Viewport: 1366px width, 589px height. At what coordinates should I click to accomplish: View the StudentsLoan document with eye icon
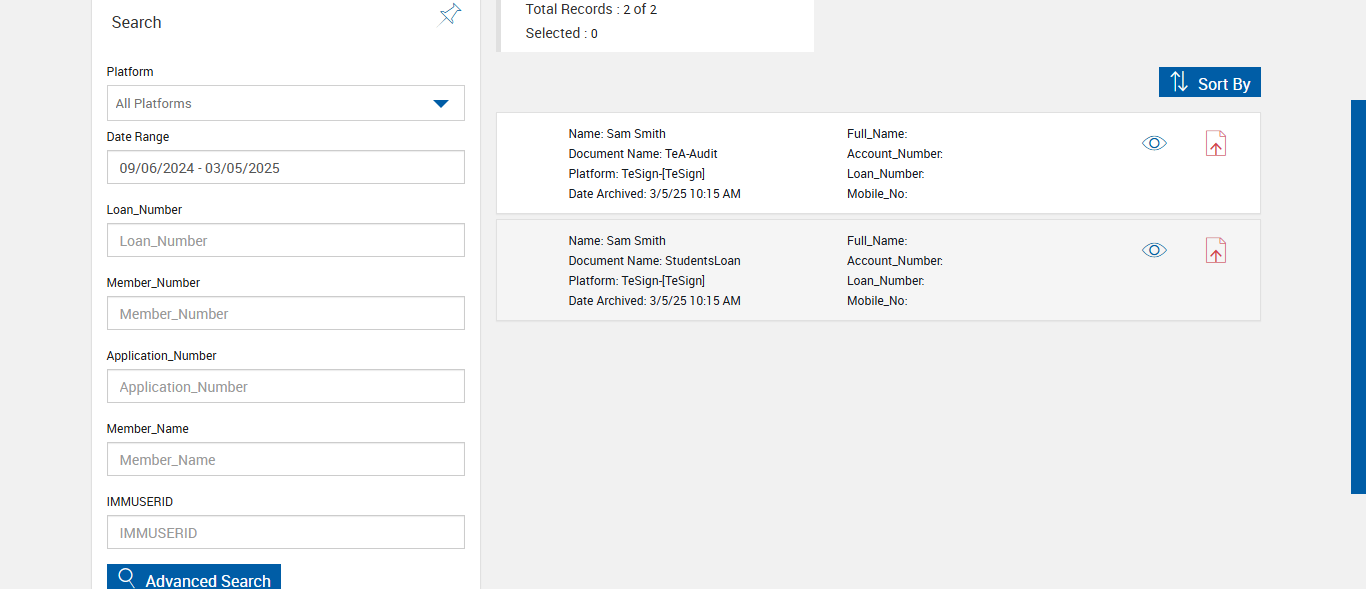(1154, 250)
